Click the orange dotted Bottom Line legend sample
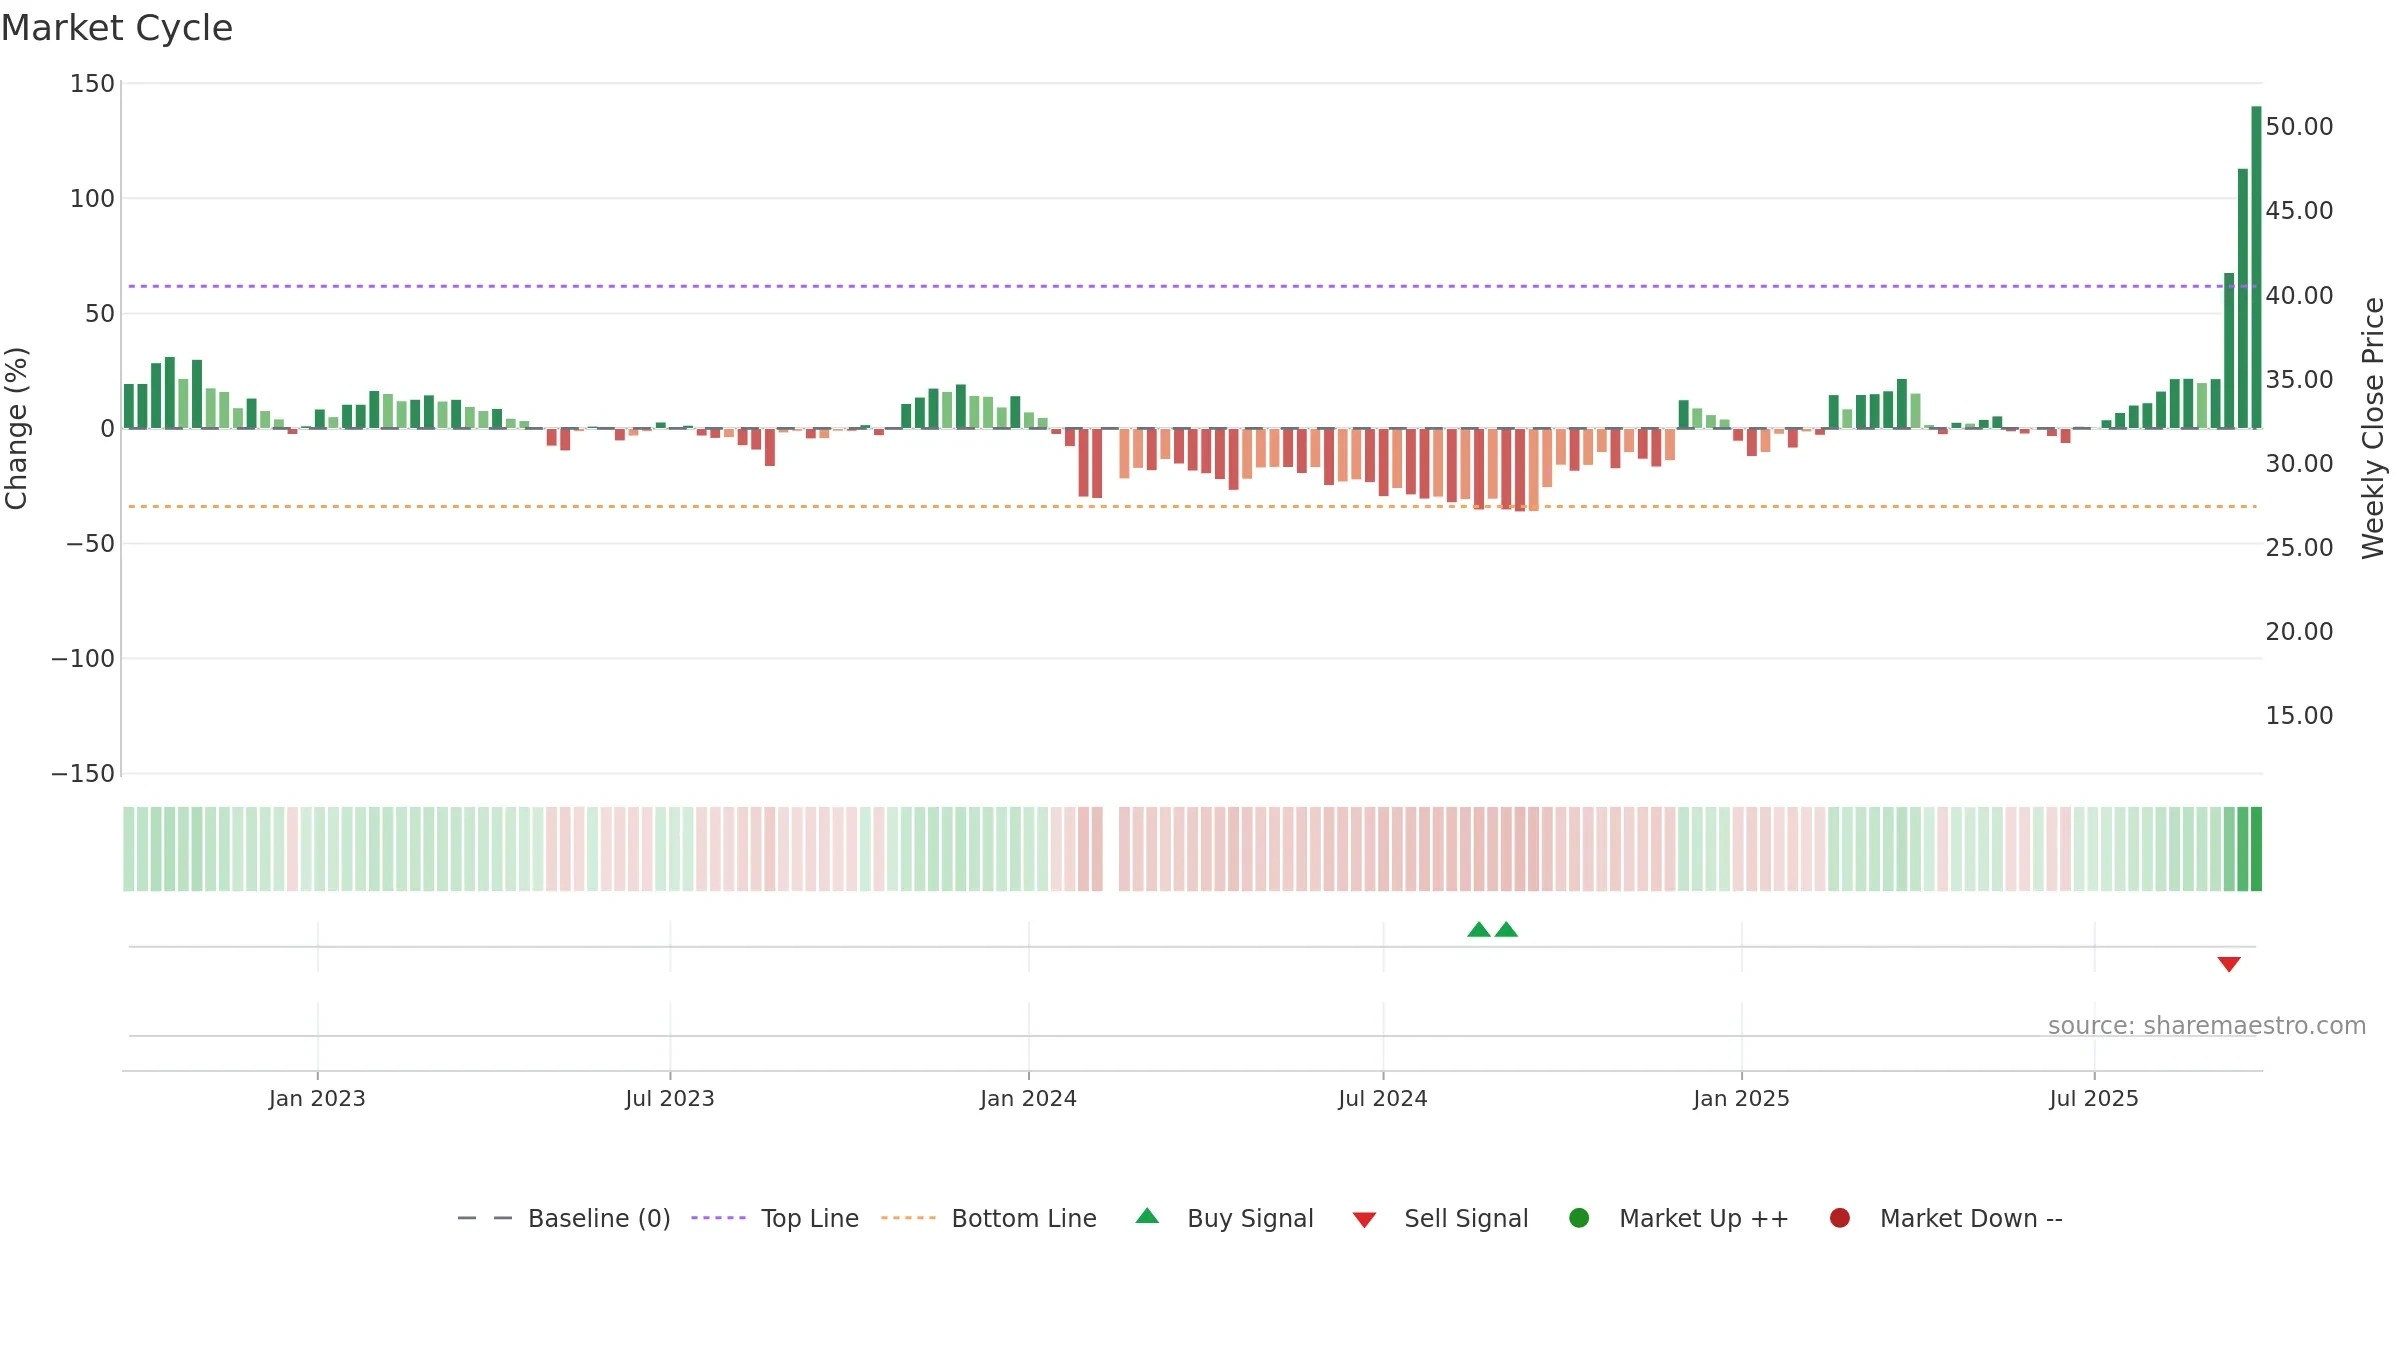 coord(908,1218)
